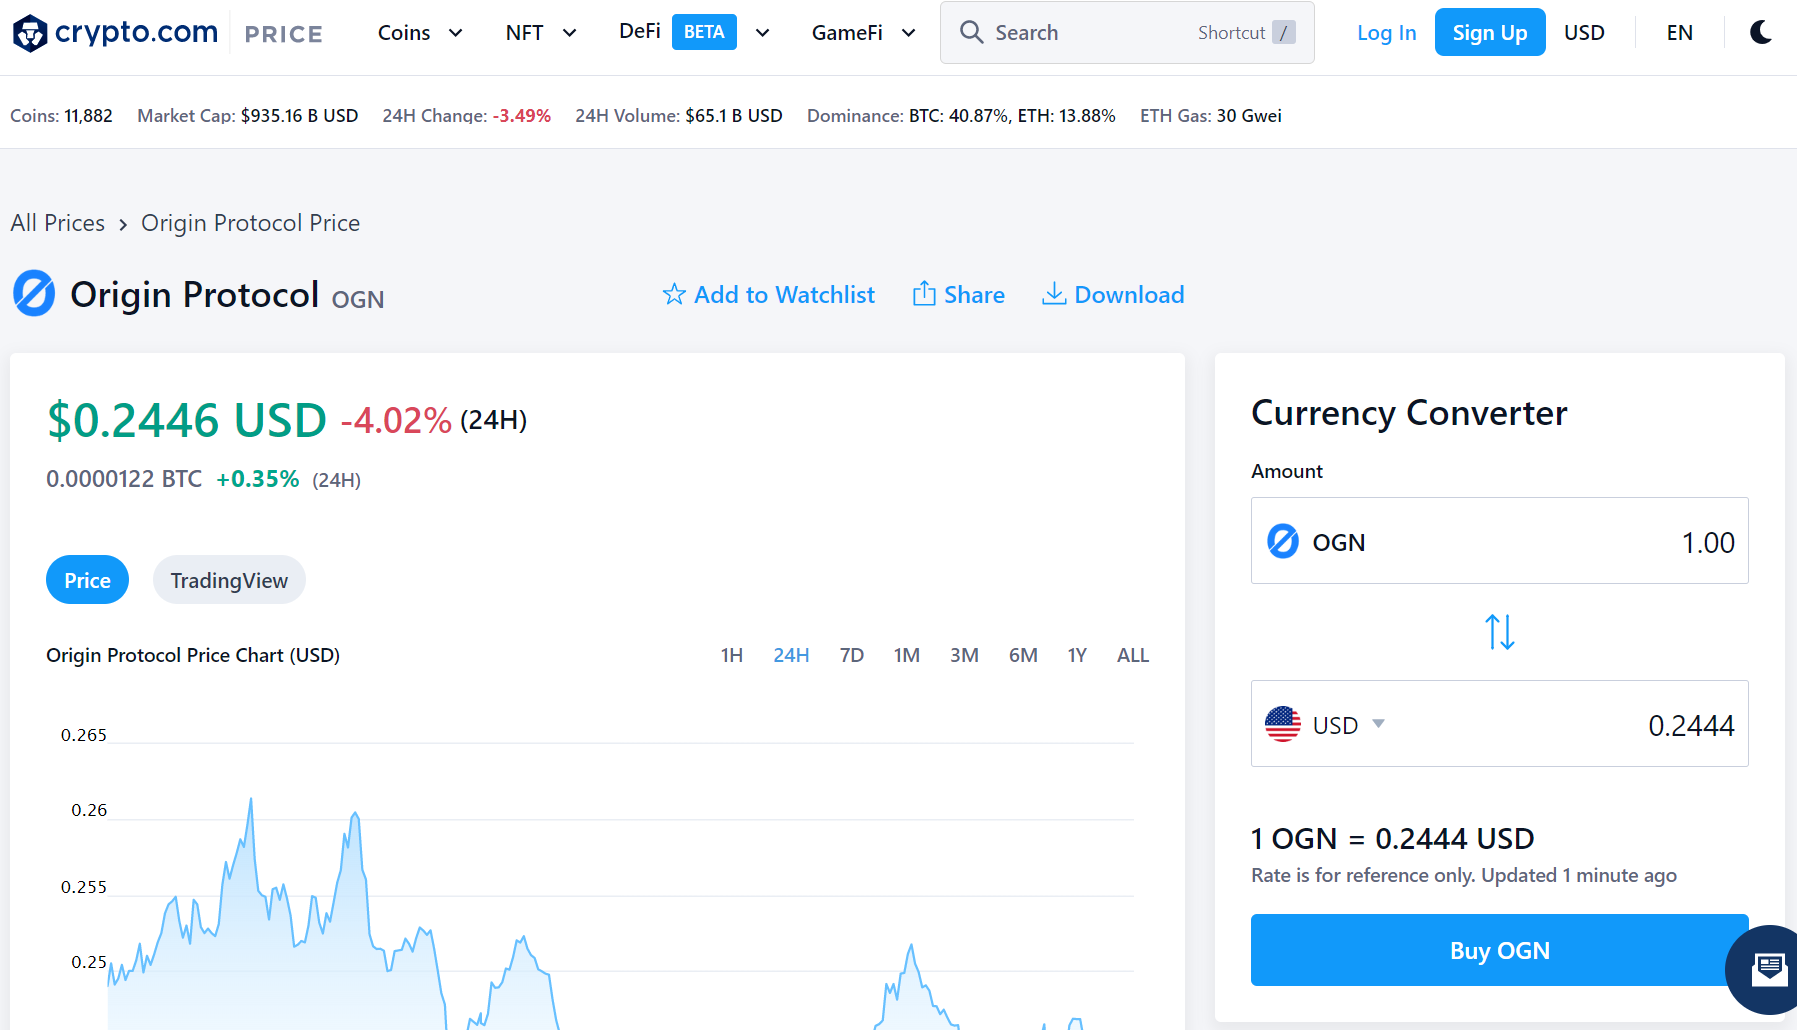The height and width of the screenshot is (1030, 1797).
Task: Click the Origin Protocol coin logo
Action: [34, 294]
